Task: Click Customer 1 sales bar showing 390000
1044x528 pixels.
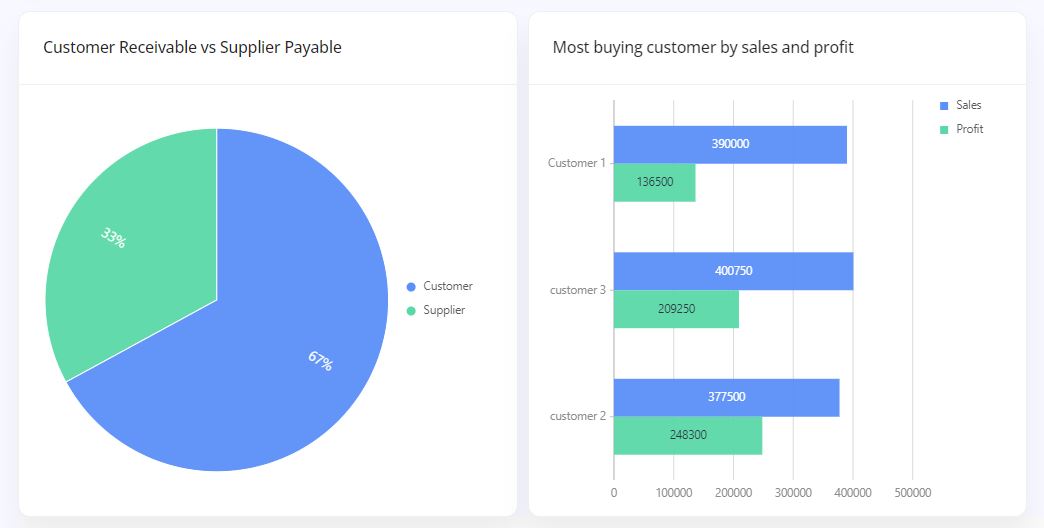Action: [x=730, y=144]
